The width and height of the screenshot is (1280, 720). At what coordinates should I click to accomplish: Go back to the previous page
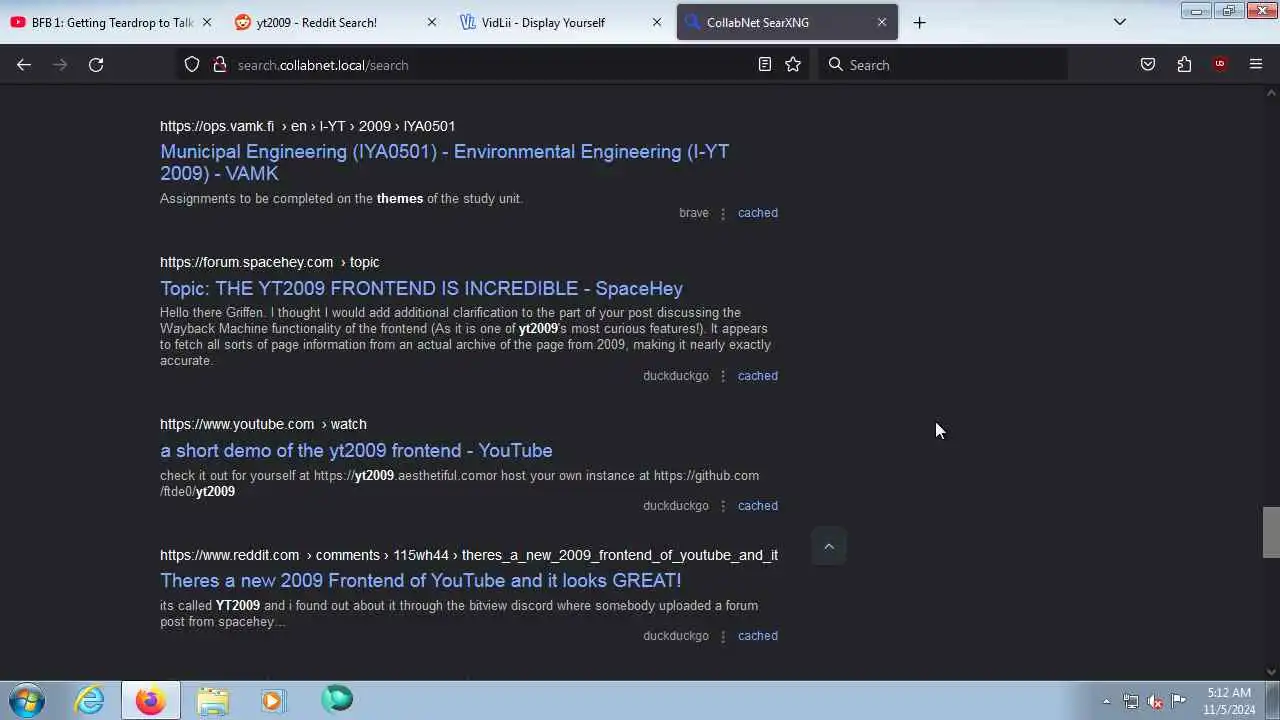click(x=24, y=65)
